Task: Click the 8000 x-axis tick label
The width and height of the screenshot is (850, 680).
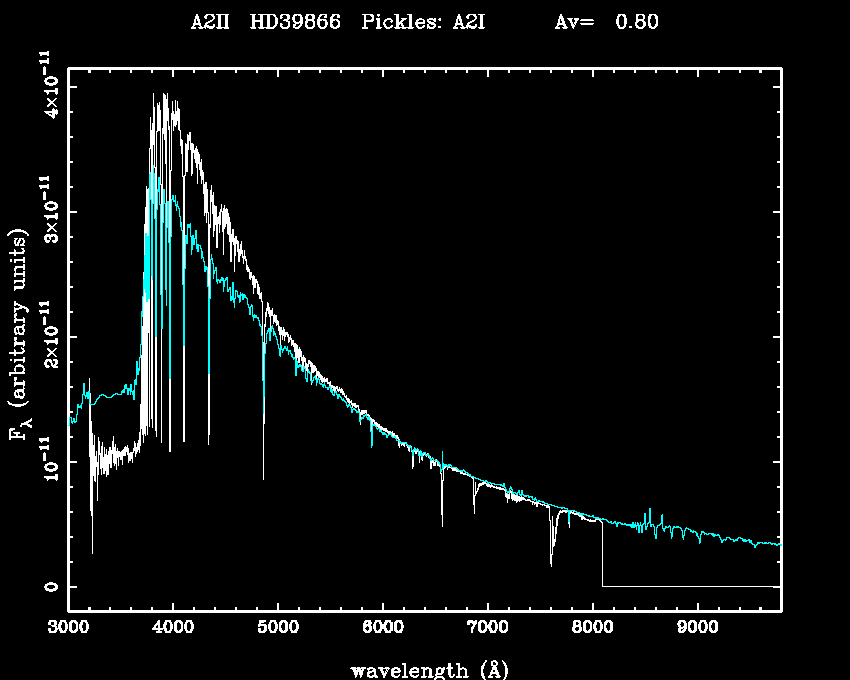Action: 592,630
